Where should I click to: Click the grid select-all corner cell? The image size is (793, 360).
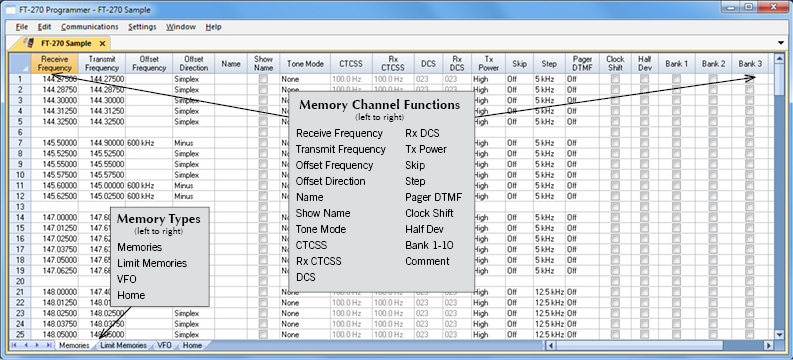point(20,63)
